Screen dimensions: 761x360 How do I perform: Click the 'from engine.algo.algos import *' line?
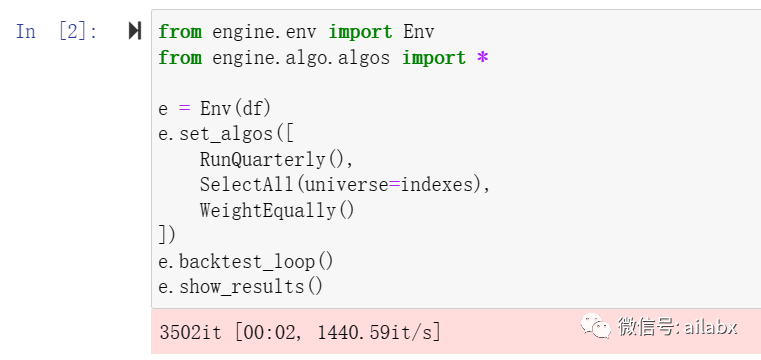pyautogui.click(x=323, y=58)
